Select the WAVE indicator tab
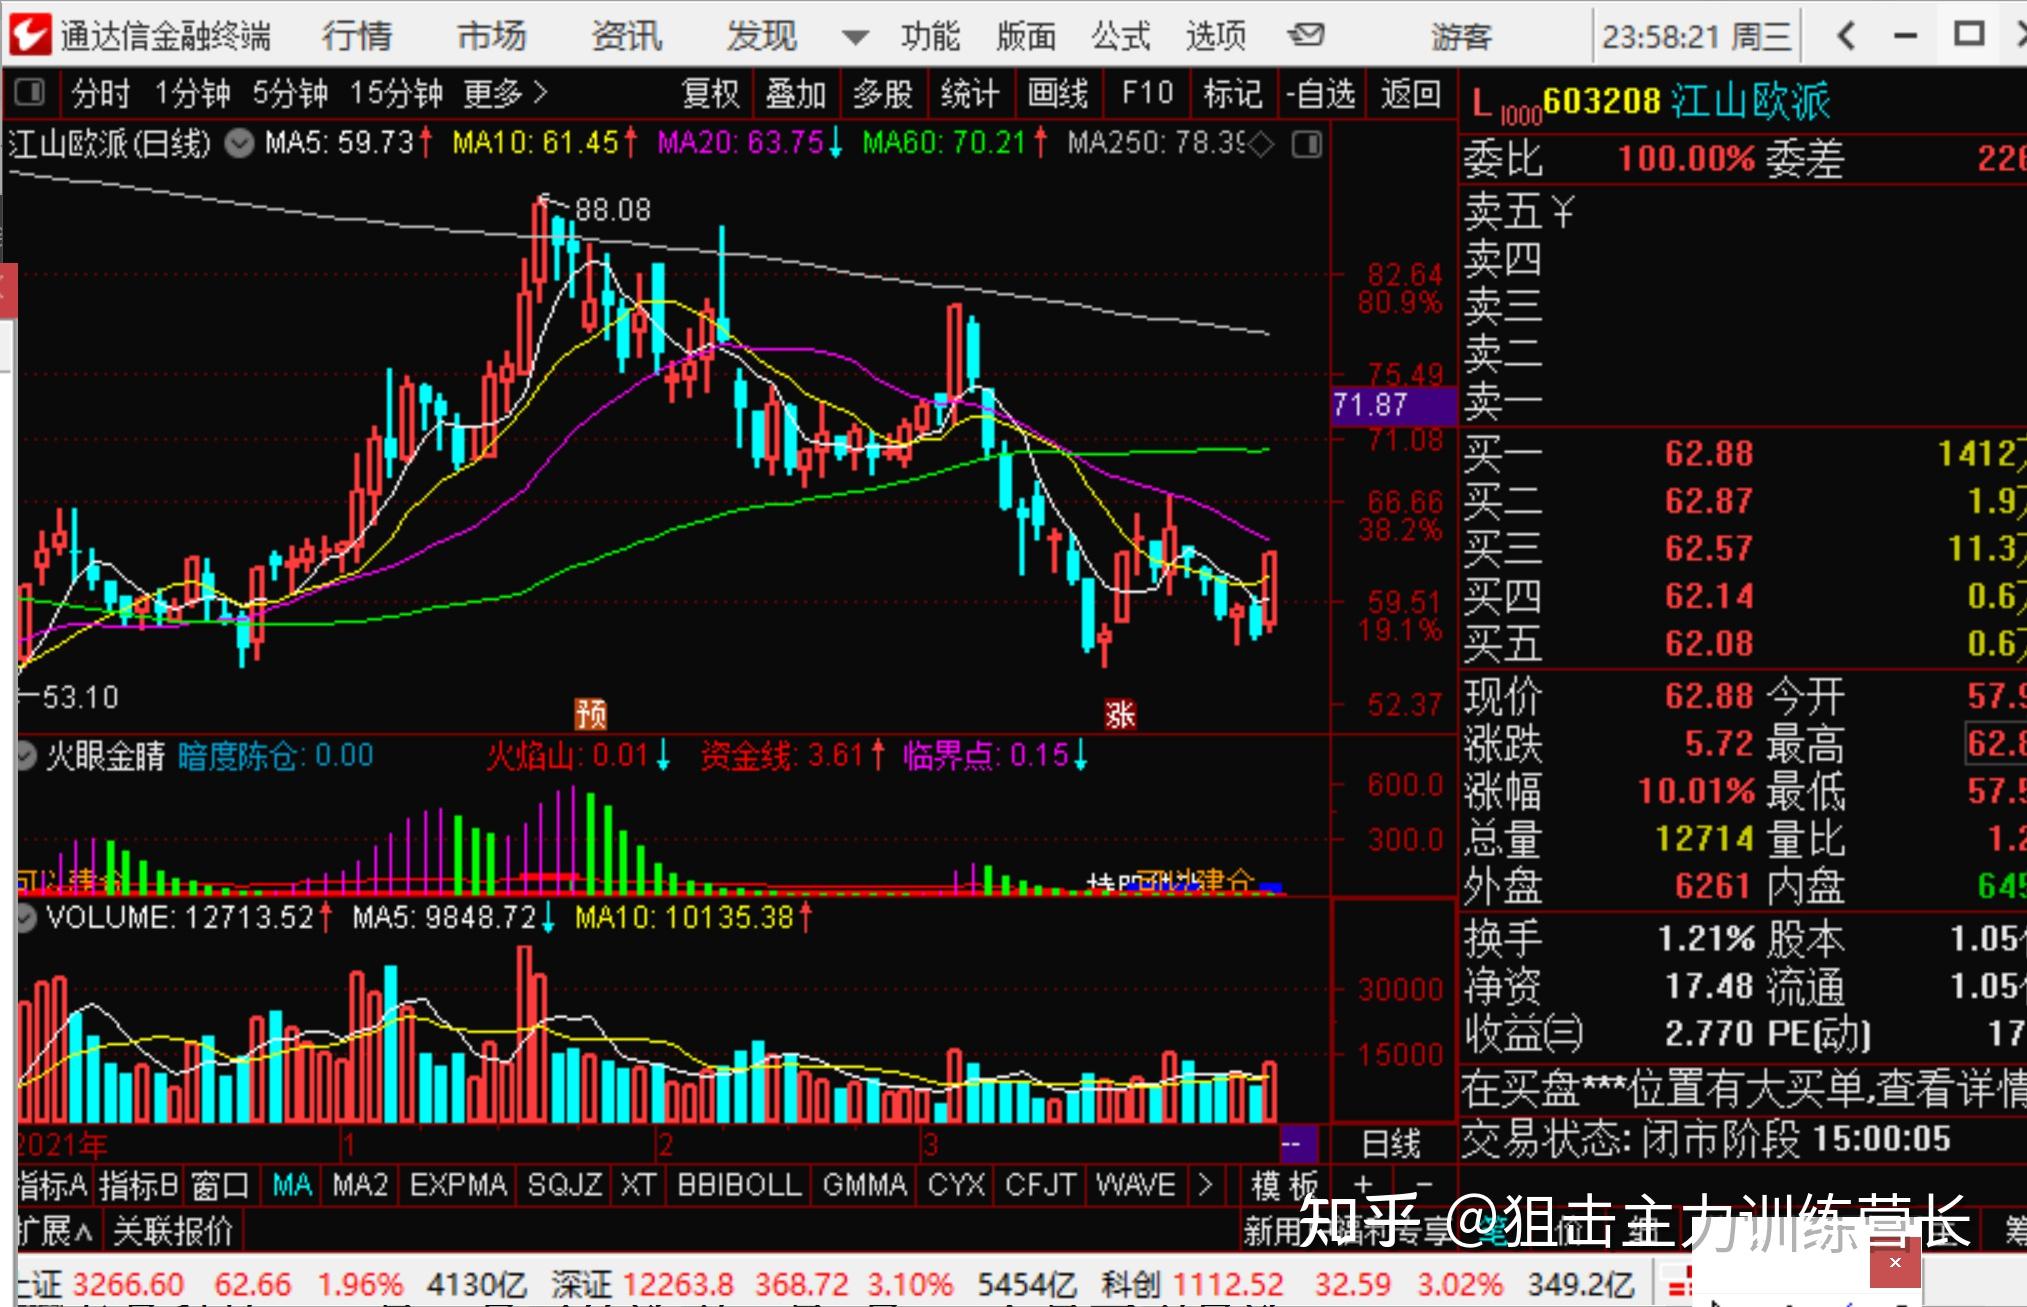The height and width of the screenshot is (1307, 2027). (1135, 1186)
